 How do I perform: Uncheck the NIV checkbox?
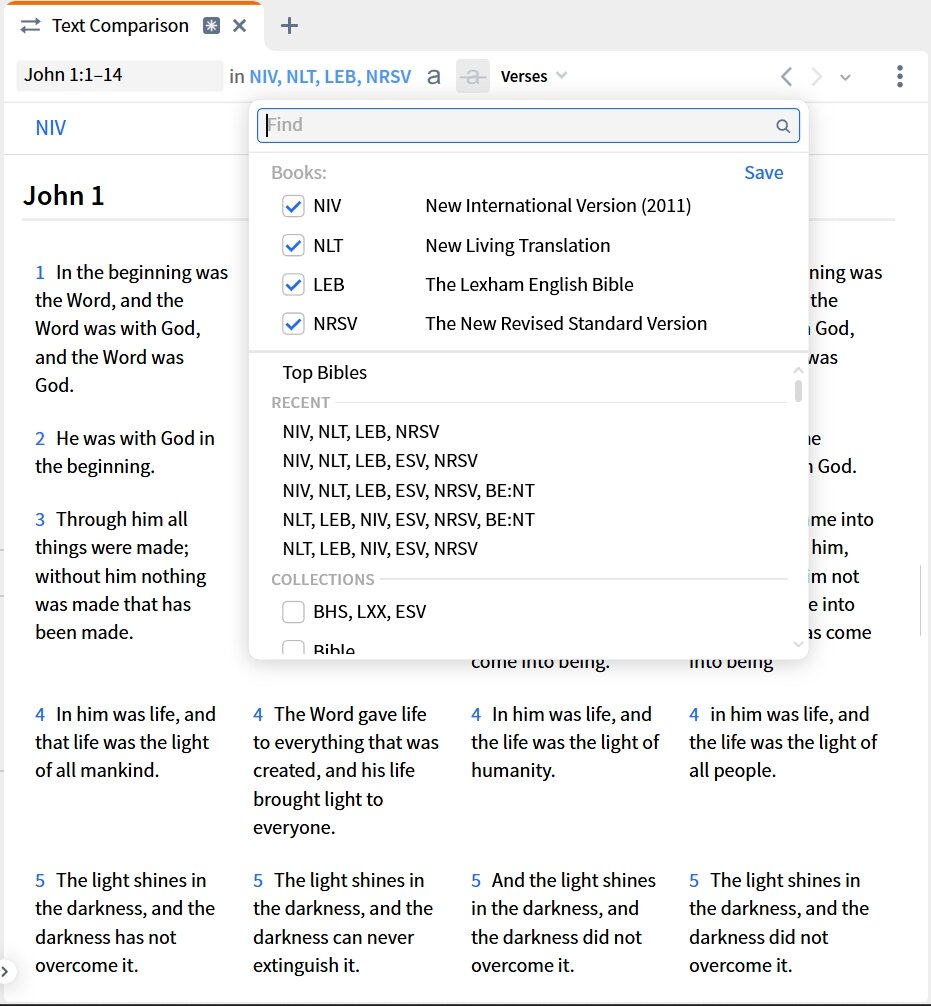coord(293,207)
